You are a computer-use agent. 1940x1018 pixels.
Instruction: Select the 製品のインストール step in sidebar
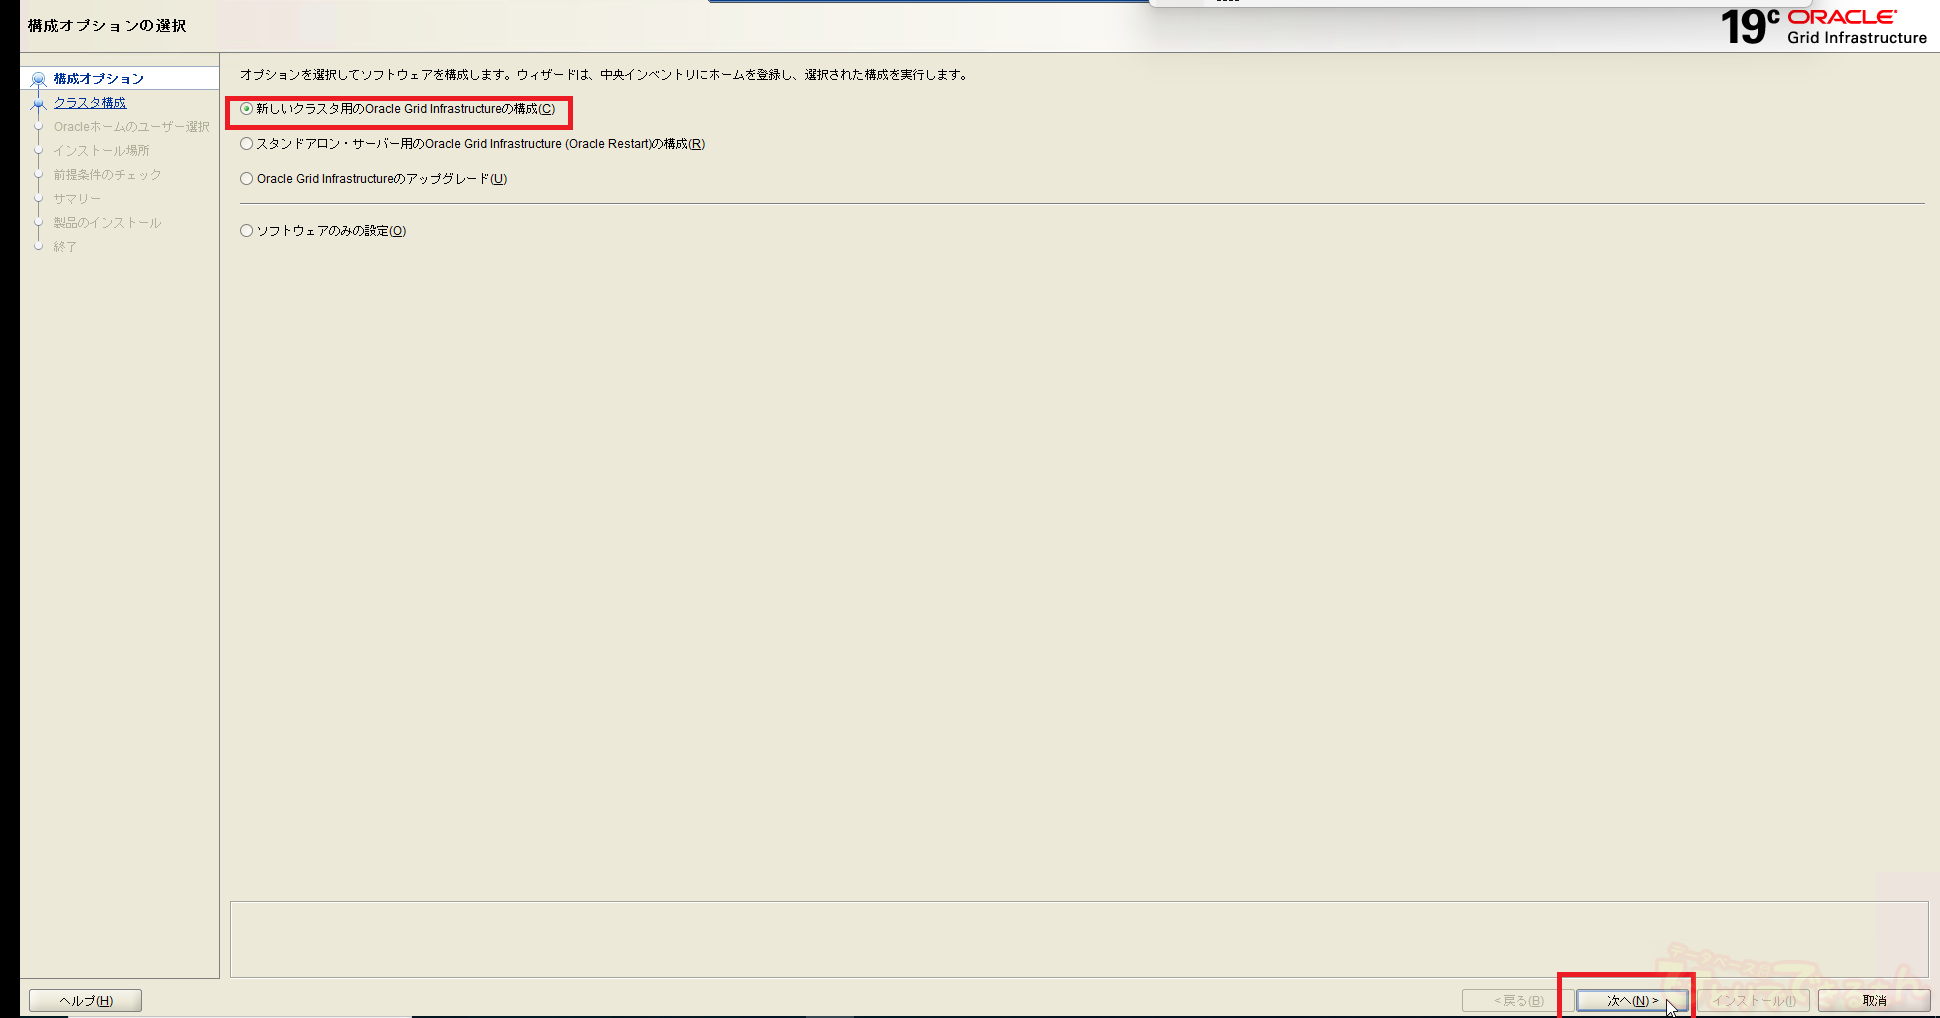coord(107,223)
